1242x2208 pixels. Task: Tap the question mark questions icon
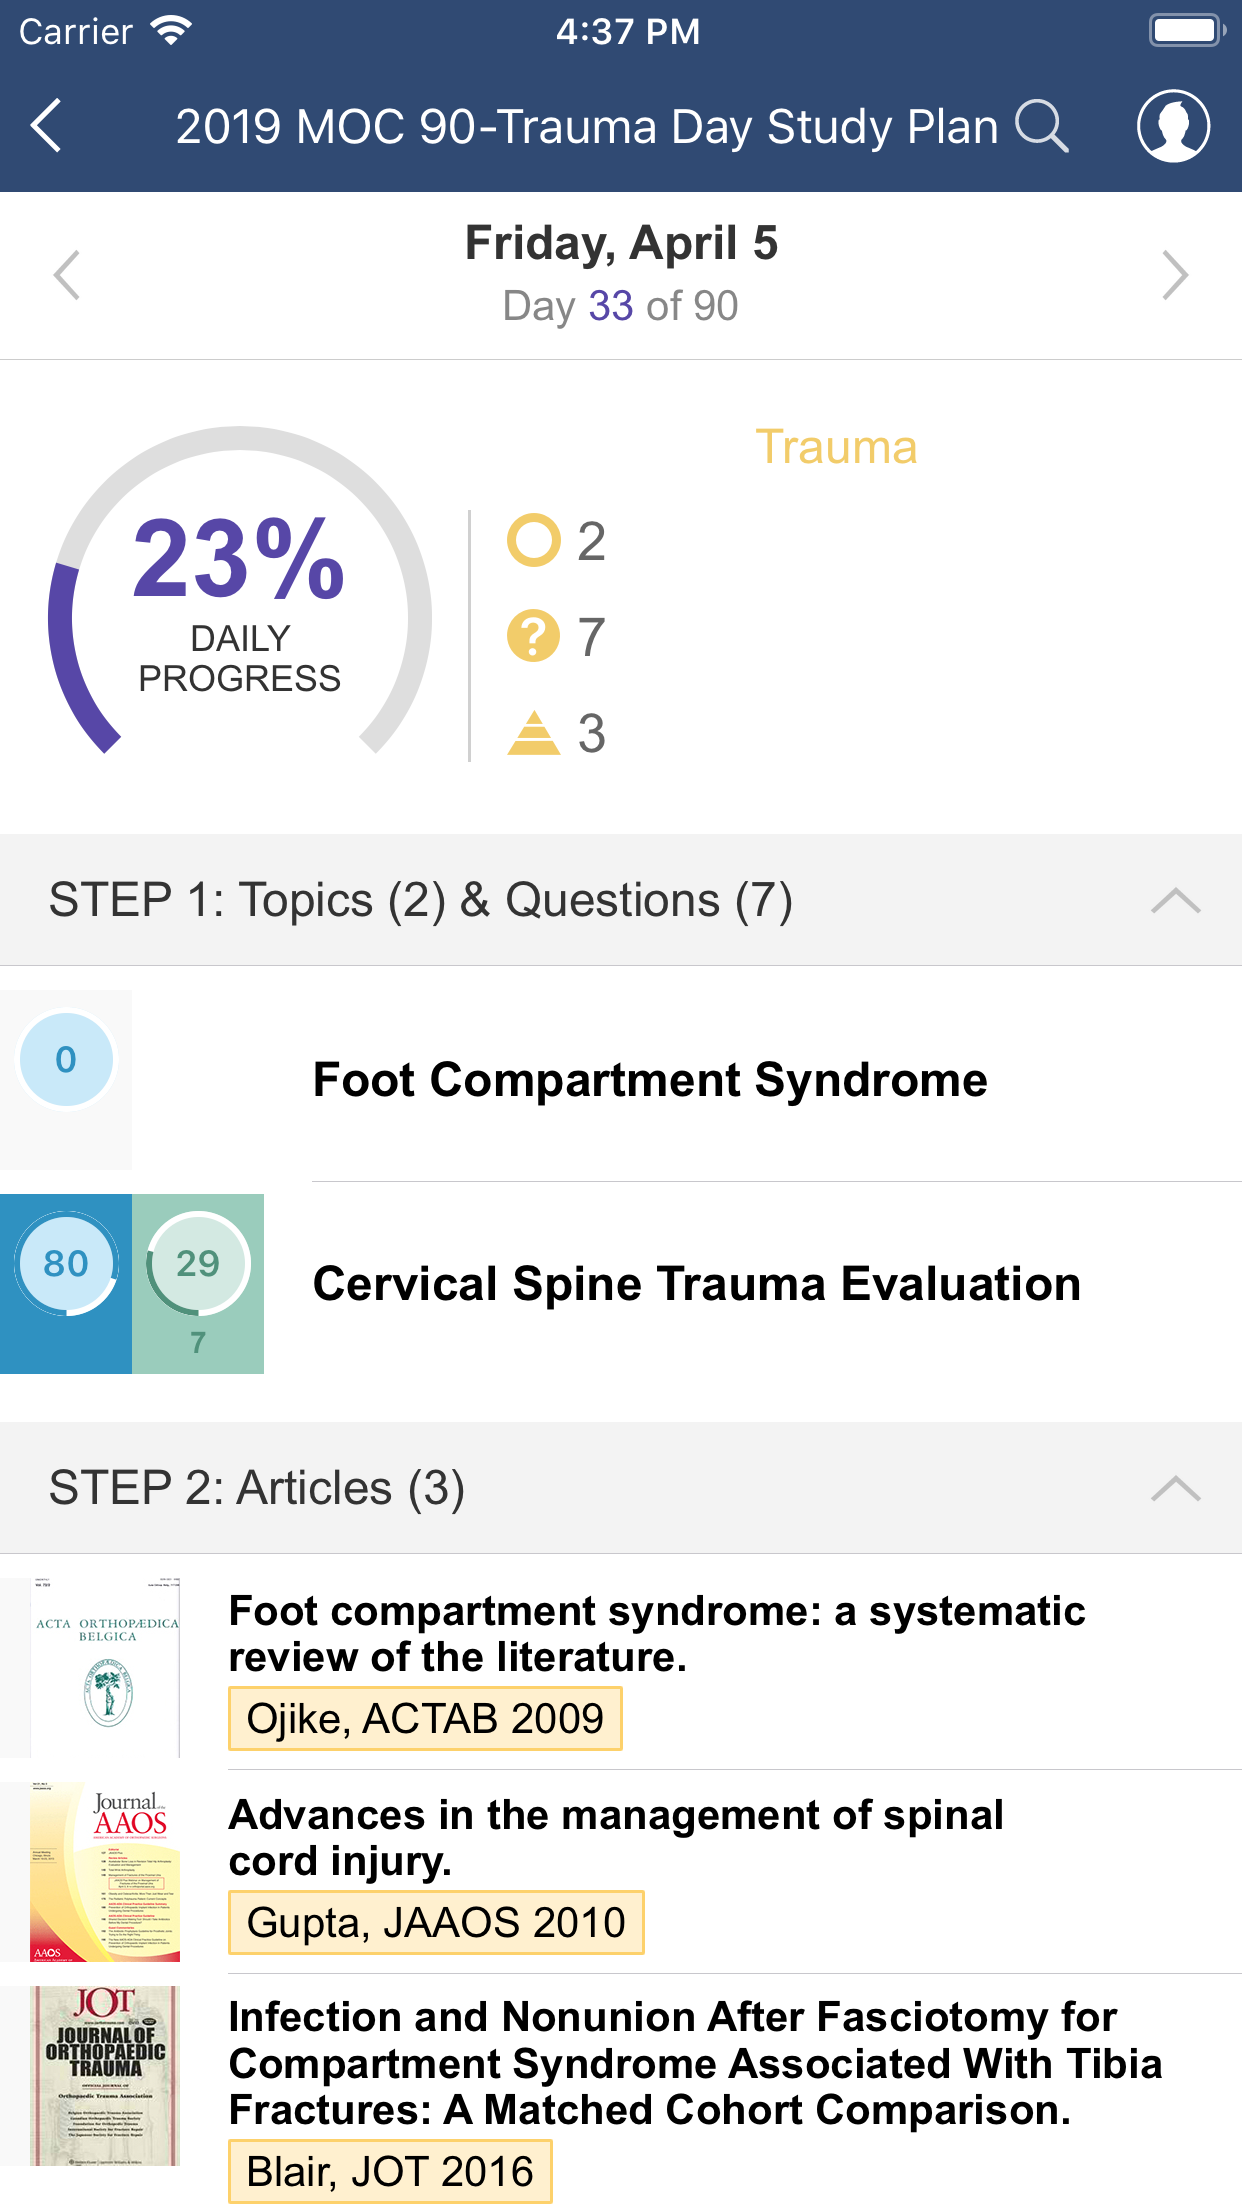coord(534,637)
